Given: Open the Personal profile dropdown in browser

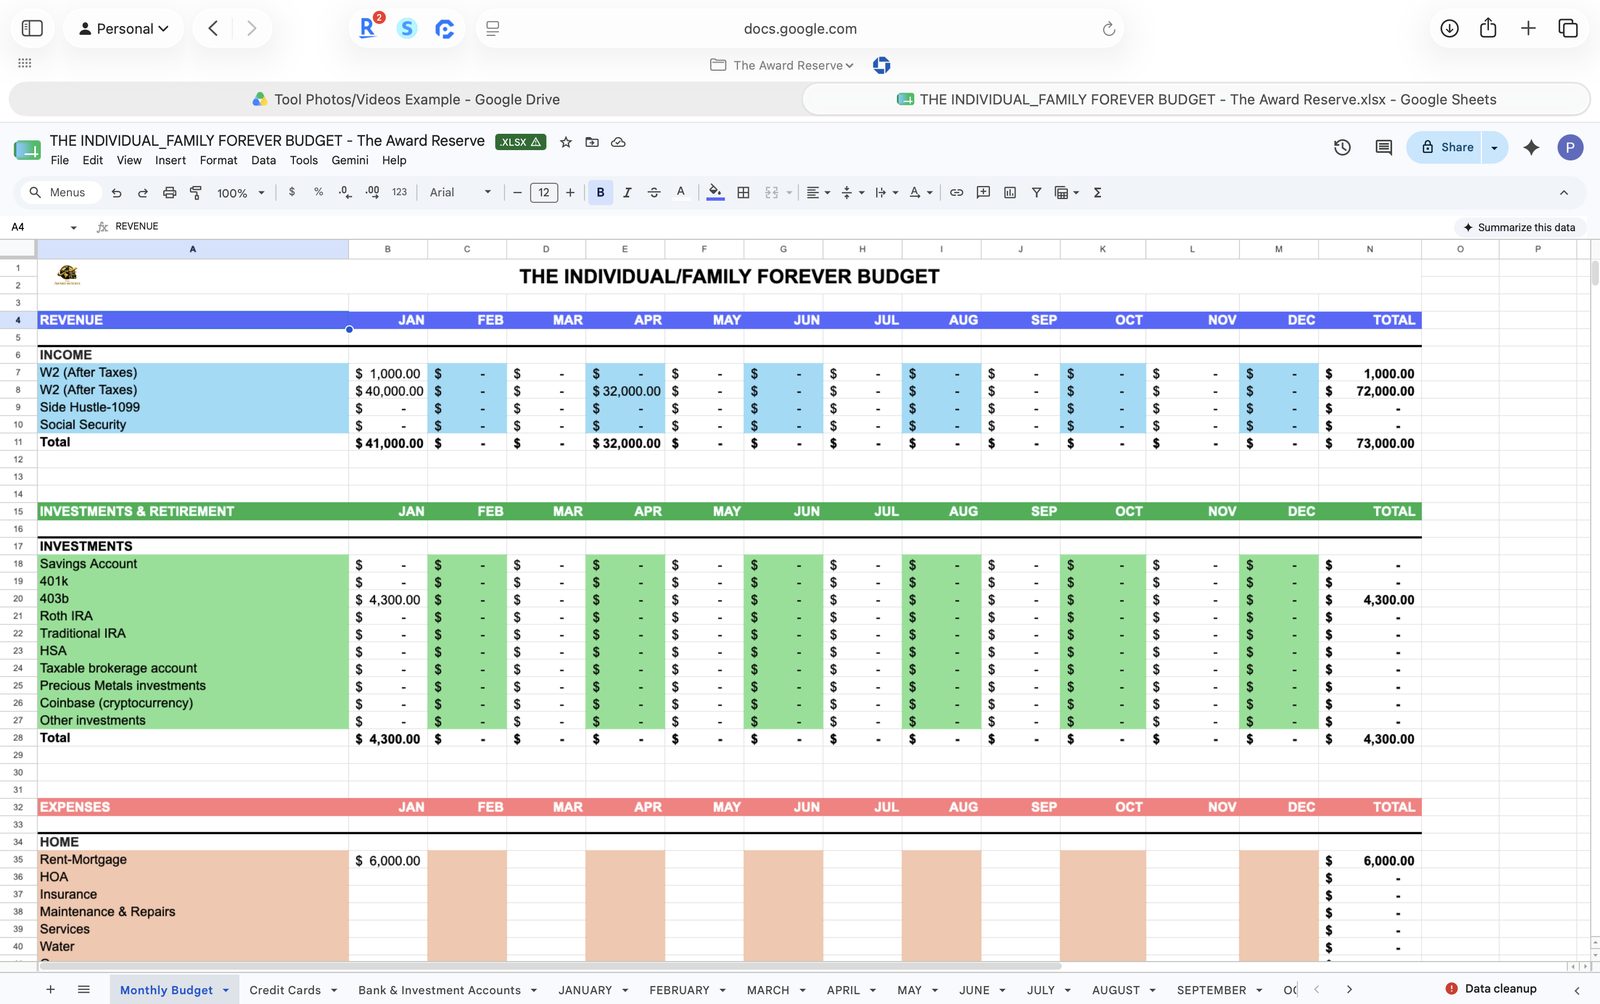Looking at the screenshot, I should (123, 28).
